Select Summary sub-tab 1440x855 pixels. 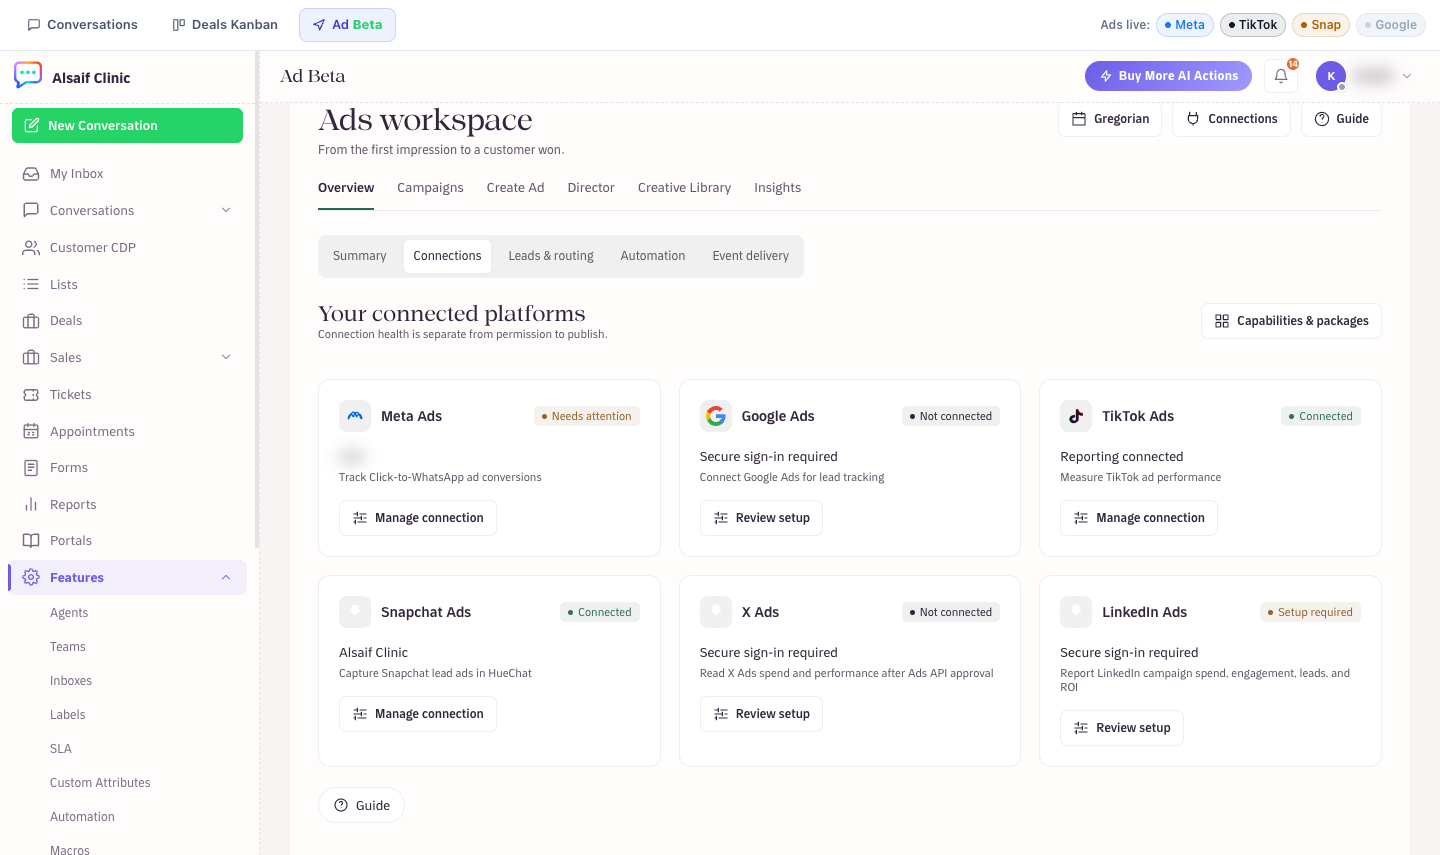[359, 256]
